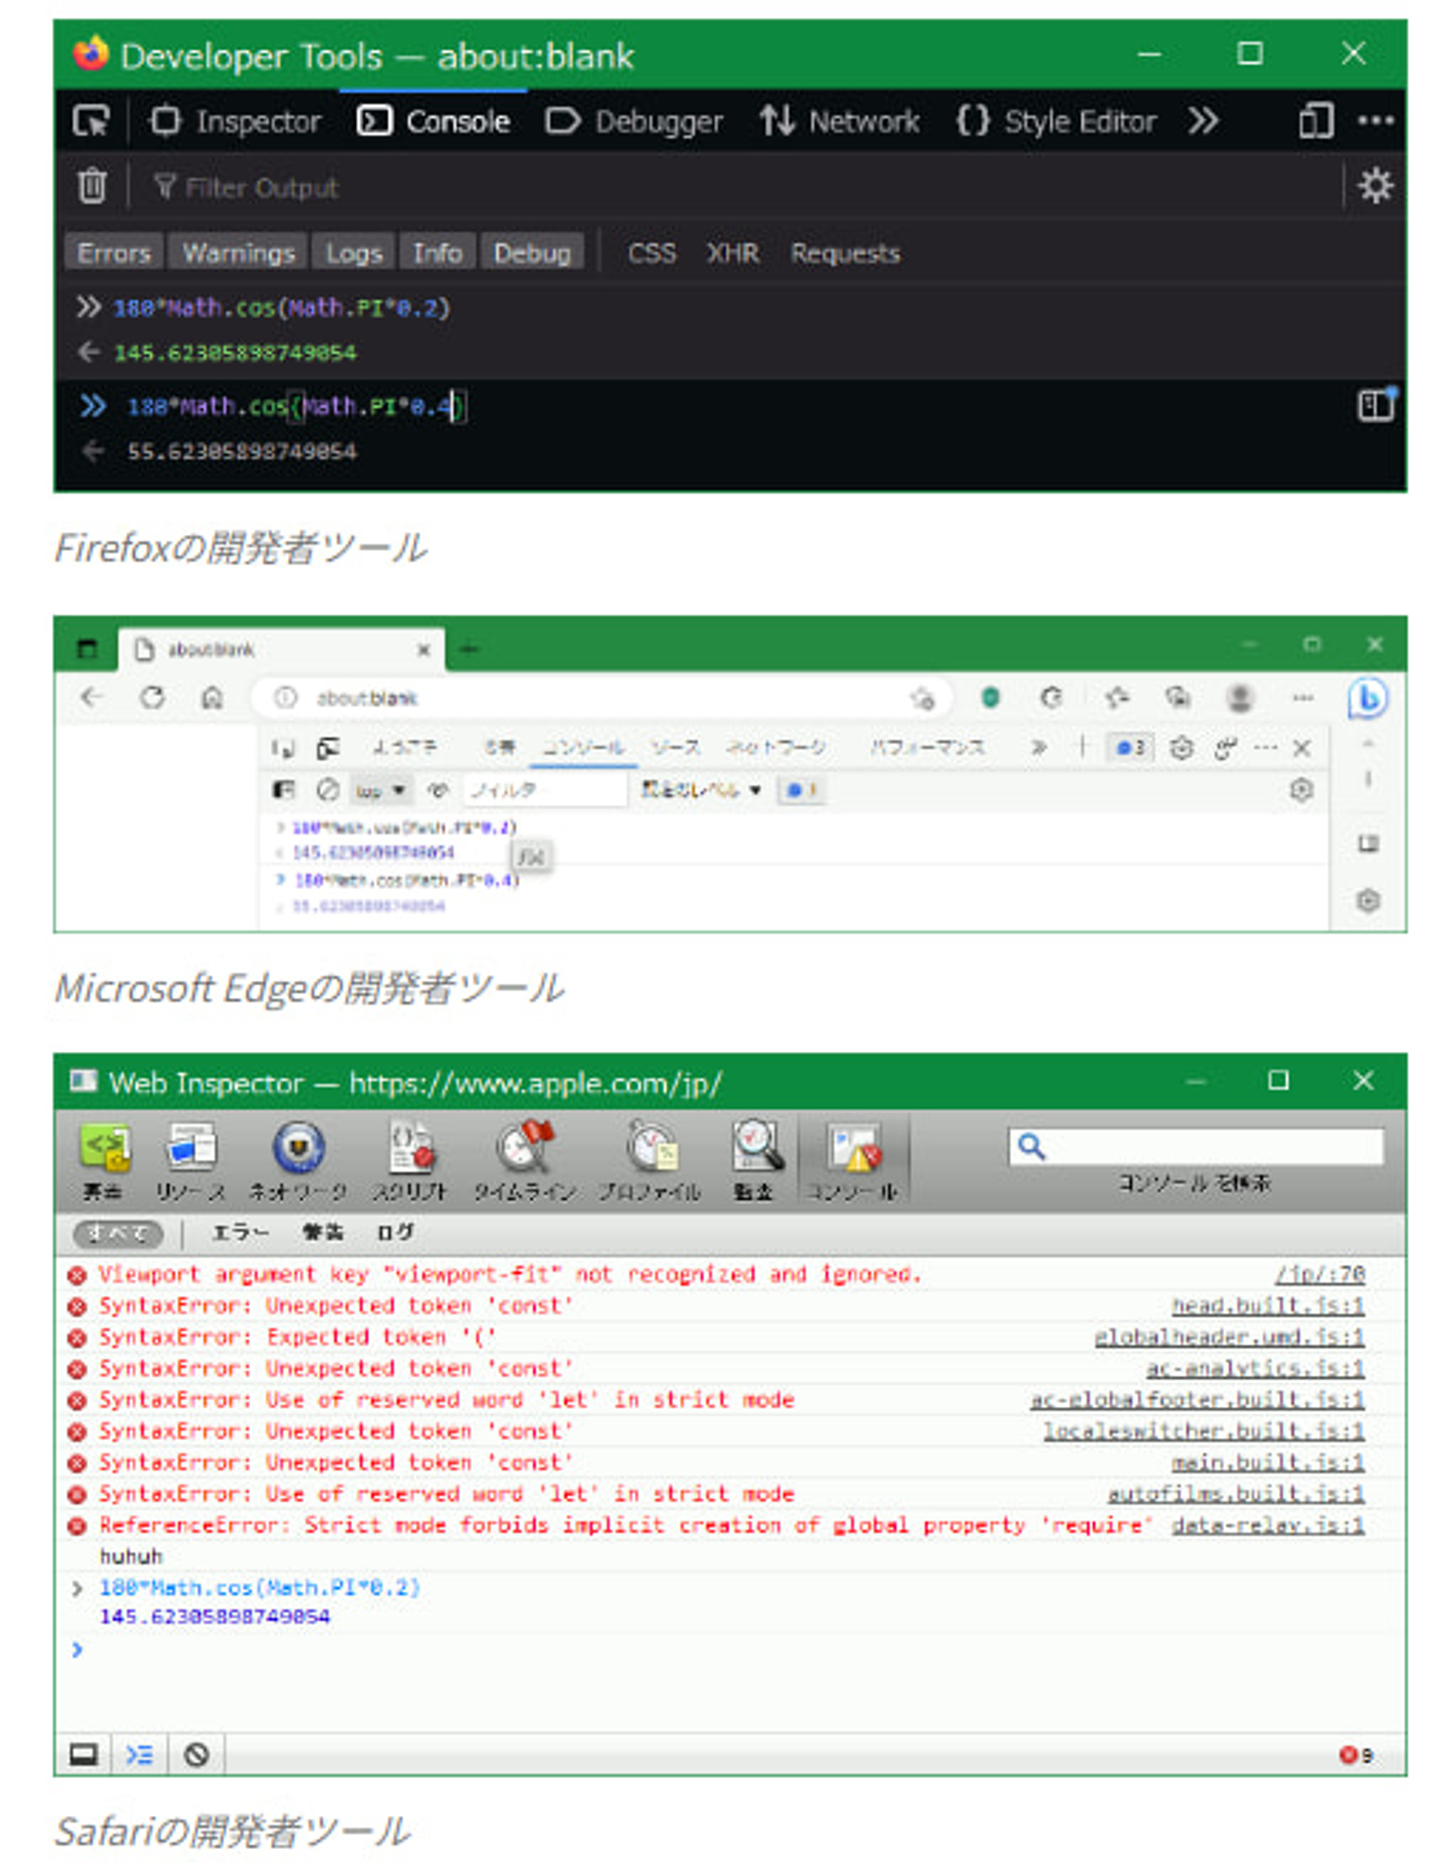The image size is (1440, 1866).
Task: Click the green shield extension icon in Edge
Action: [x=990, y=697]
